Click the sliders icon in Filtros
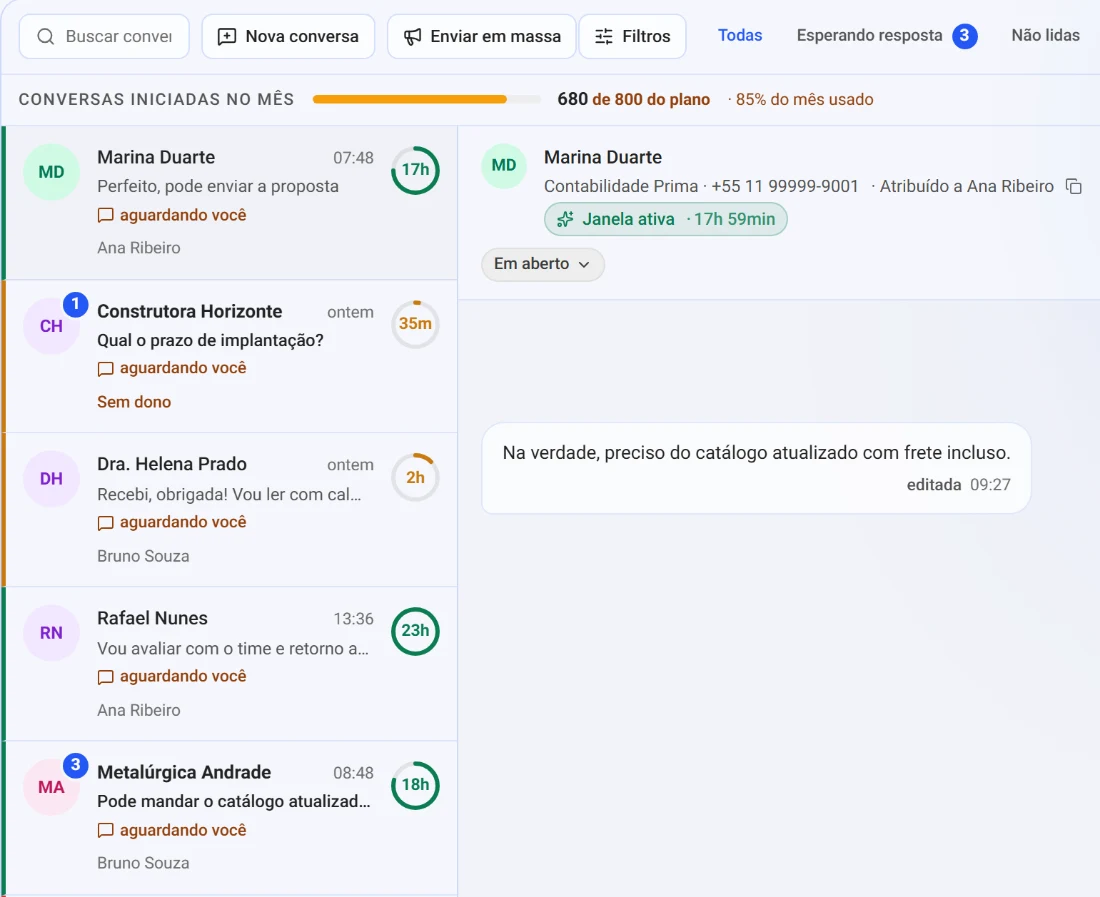 604,36
